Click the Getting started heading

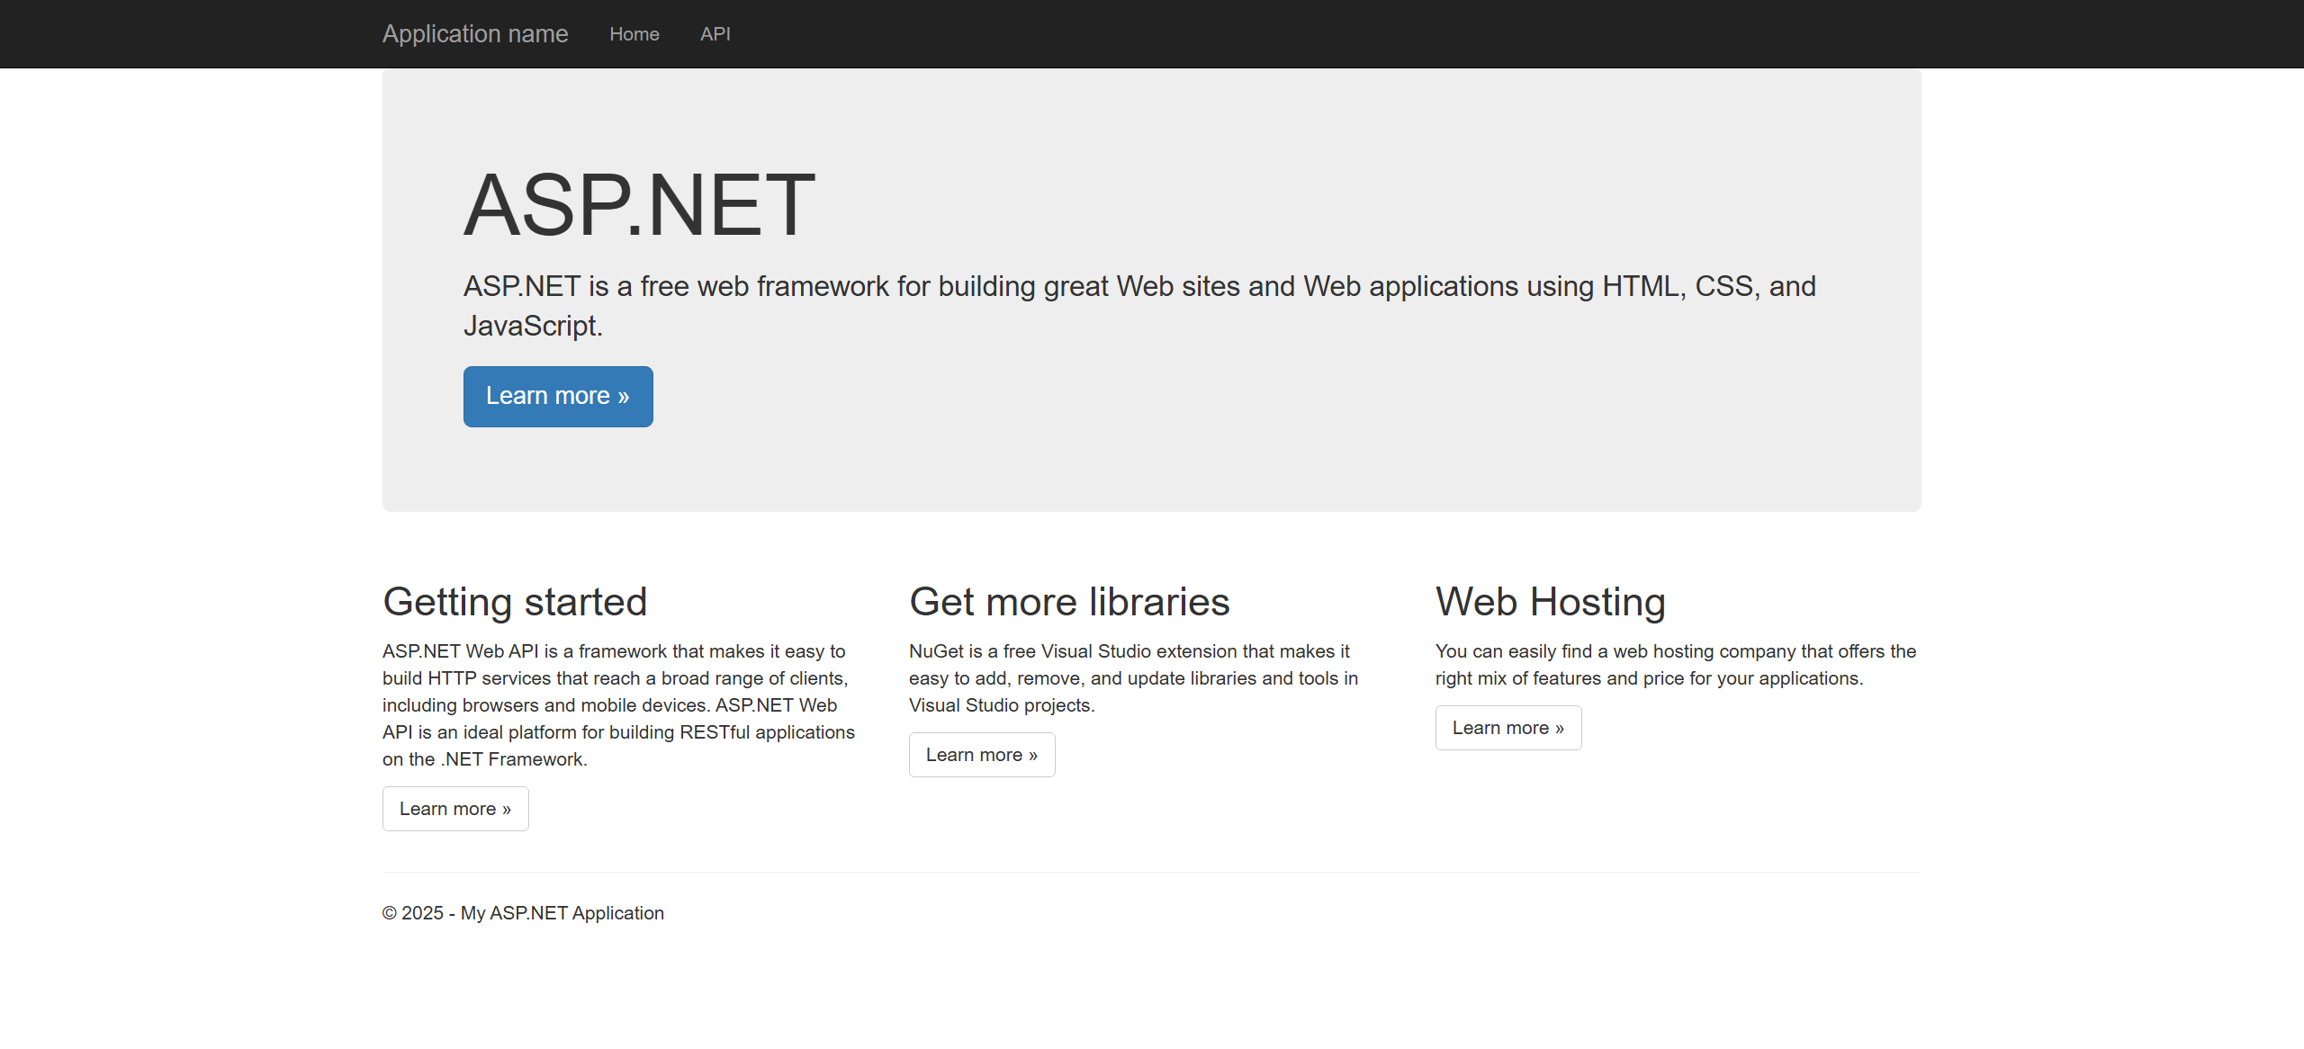515,601
